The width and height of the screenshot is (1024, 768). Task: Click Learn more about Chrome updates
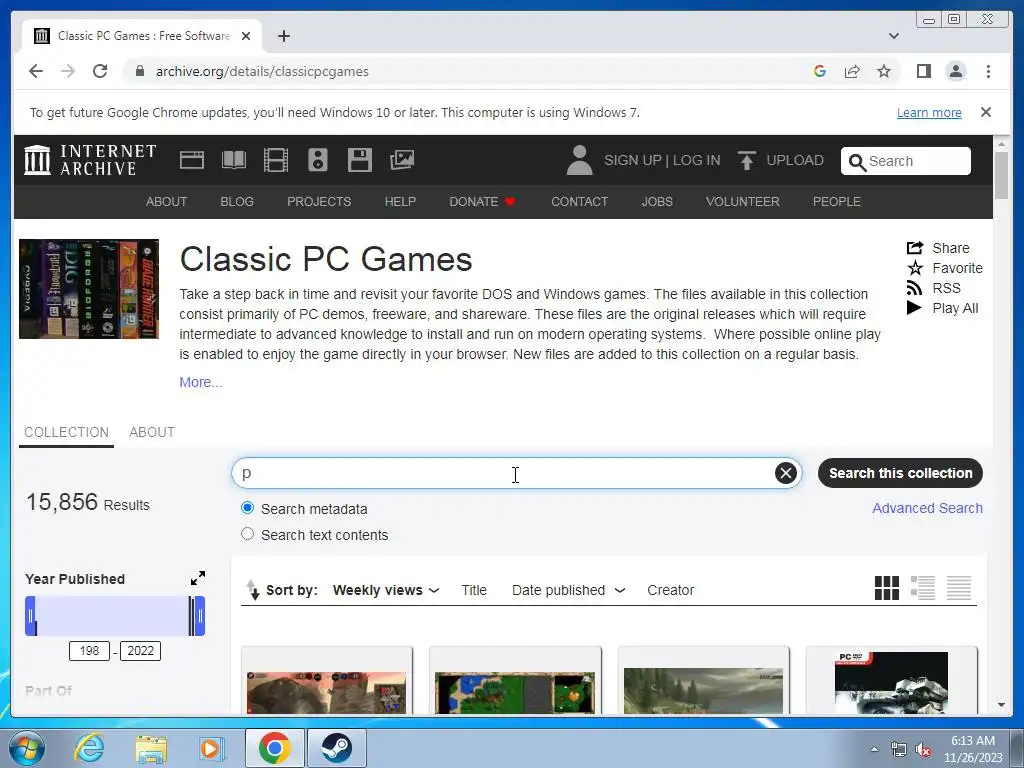[929, 112]
